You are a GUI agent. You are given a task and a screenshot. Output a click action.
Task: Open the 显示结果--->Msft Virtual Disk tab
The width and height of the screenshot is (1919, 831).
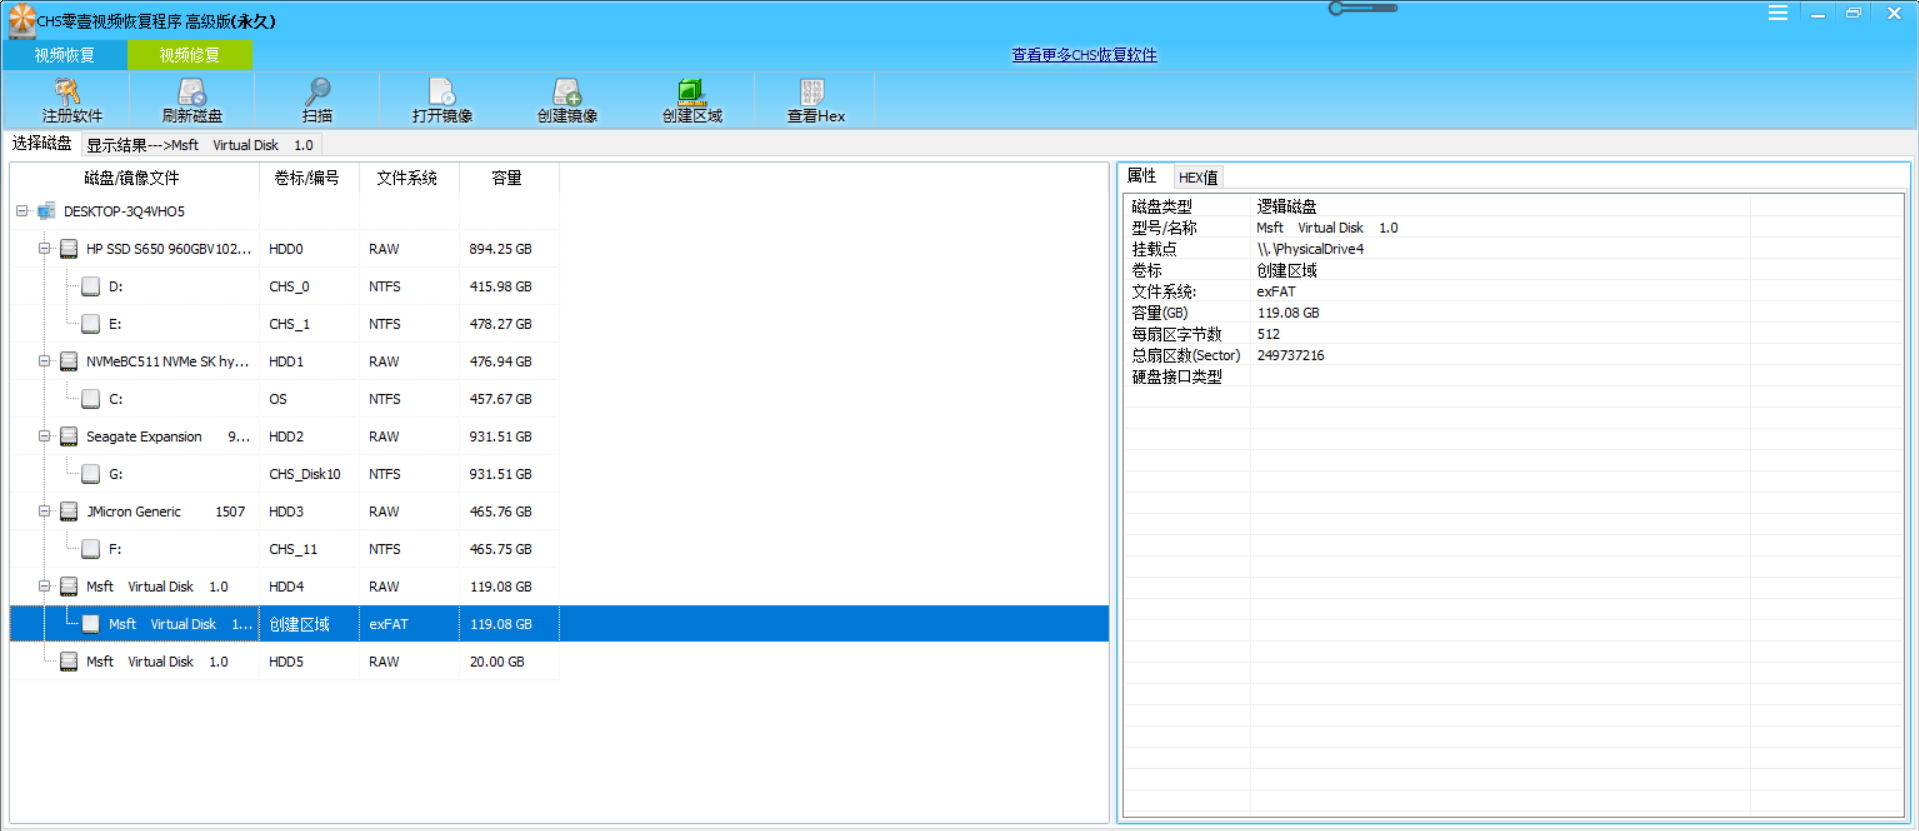tap(200, 145)
